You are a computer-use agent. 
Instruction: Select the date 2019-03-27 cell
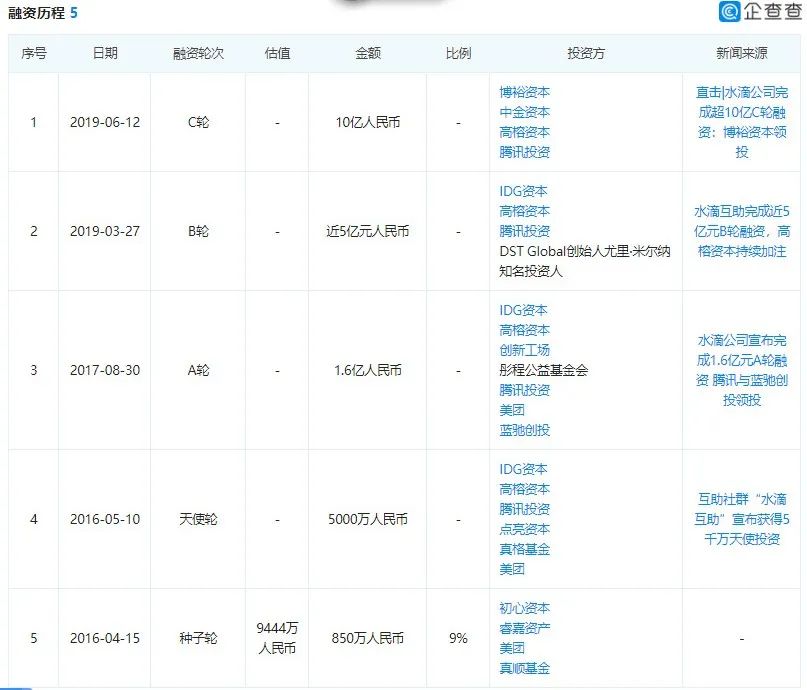[105, 231]
